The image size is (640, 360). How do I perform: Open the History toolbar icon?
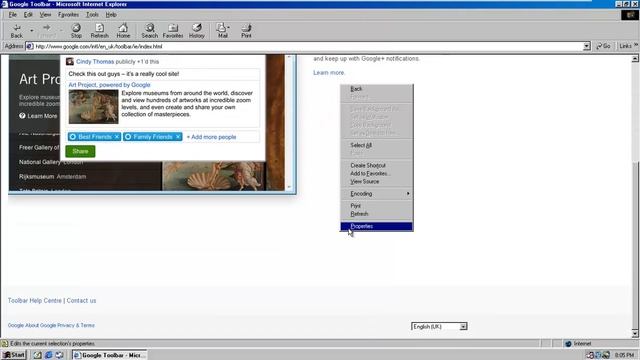196,31
